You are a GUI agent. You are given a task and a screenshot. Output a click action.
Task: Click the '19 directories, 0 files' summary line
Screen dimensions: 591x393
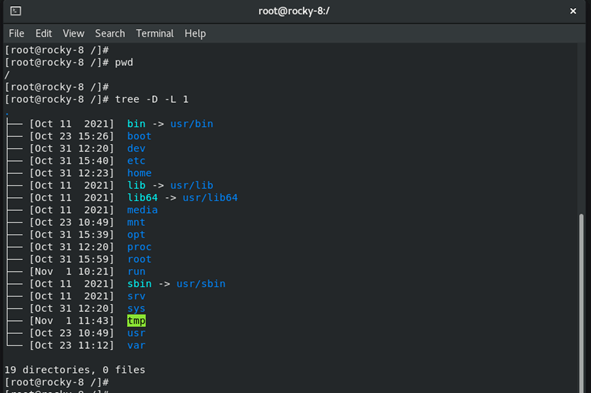pyautogui.click(x=75, y=370)
